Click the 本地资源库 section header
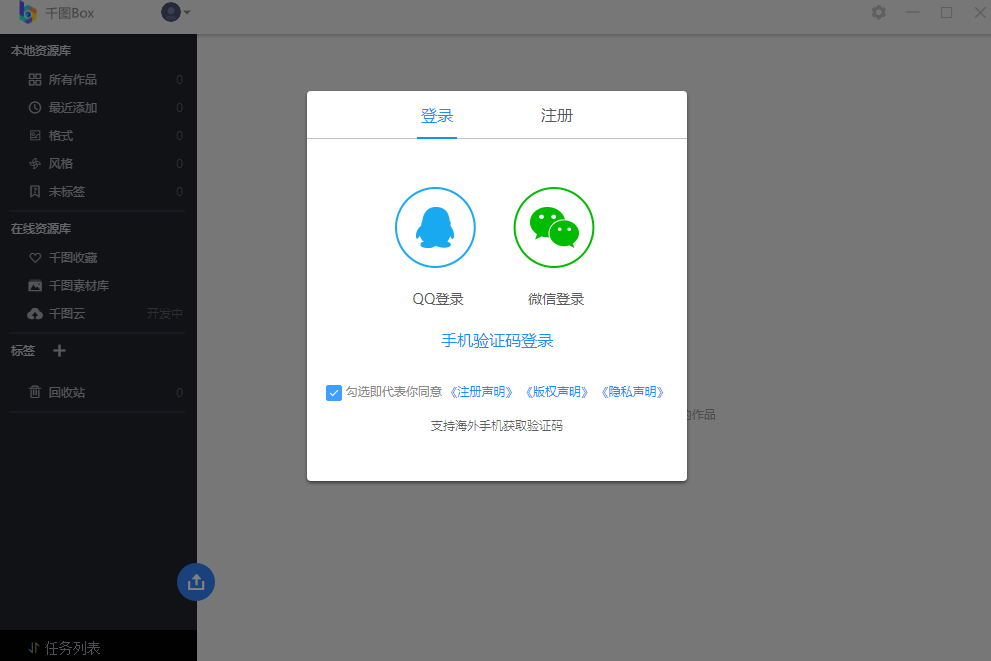 pyautogui.click(x=40, y=51)
